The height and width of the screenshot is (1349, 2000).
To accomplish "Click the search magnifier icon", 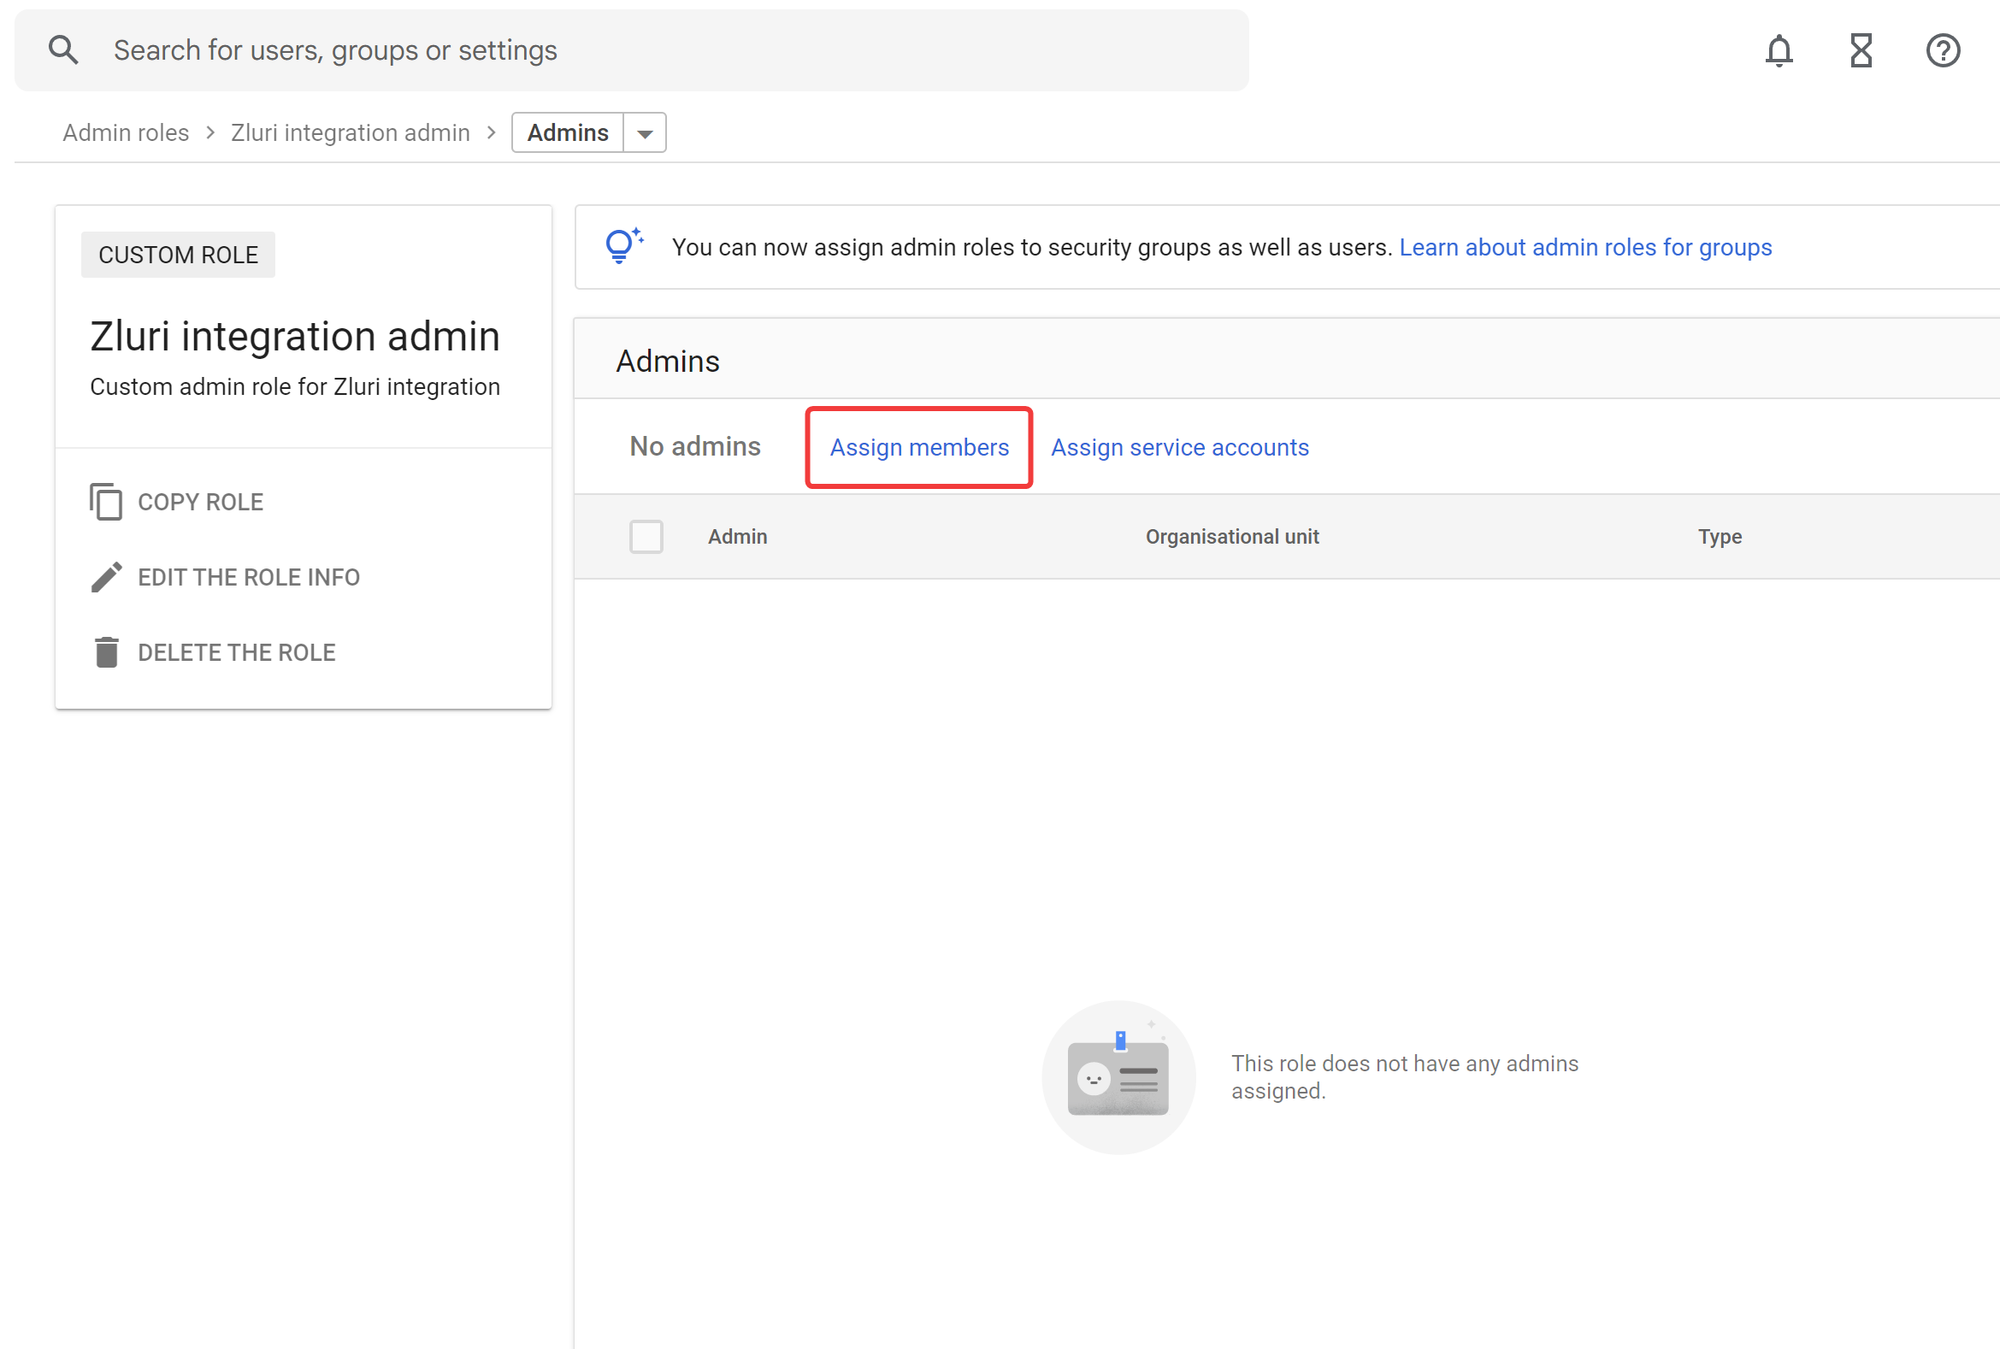I will pyautogui.click(x=63, y=50).
